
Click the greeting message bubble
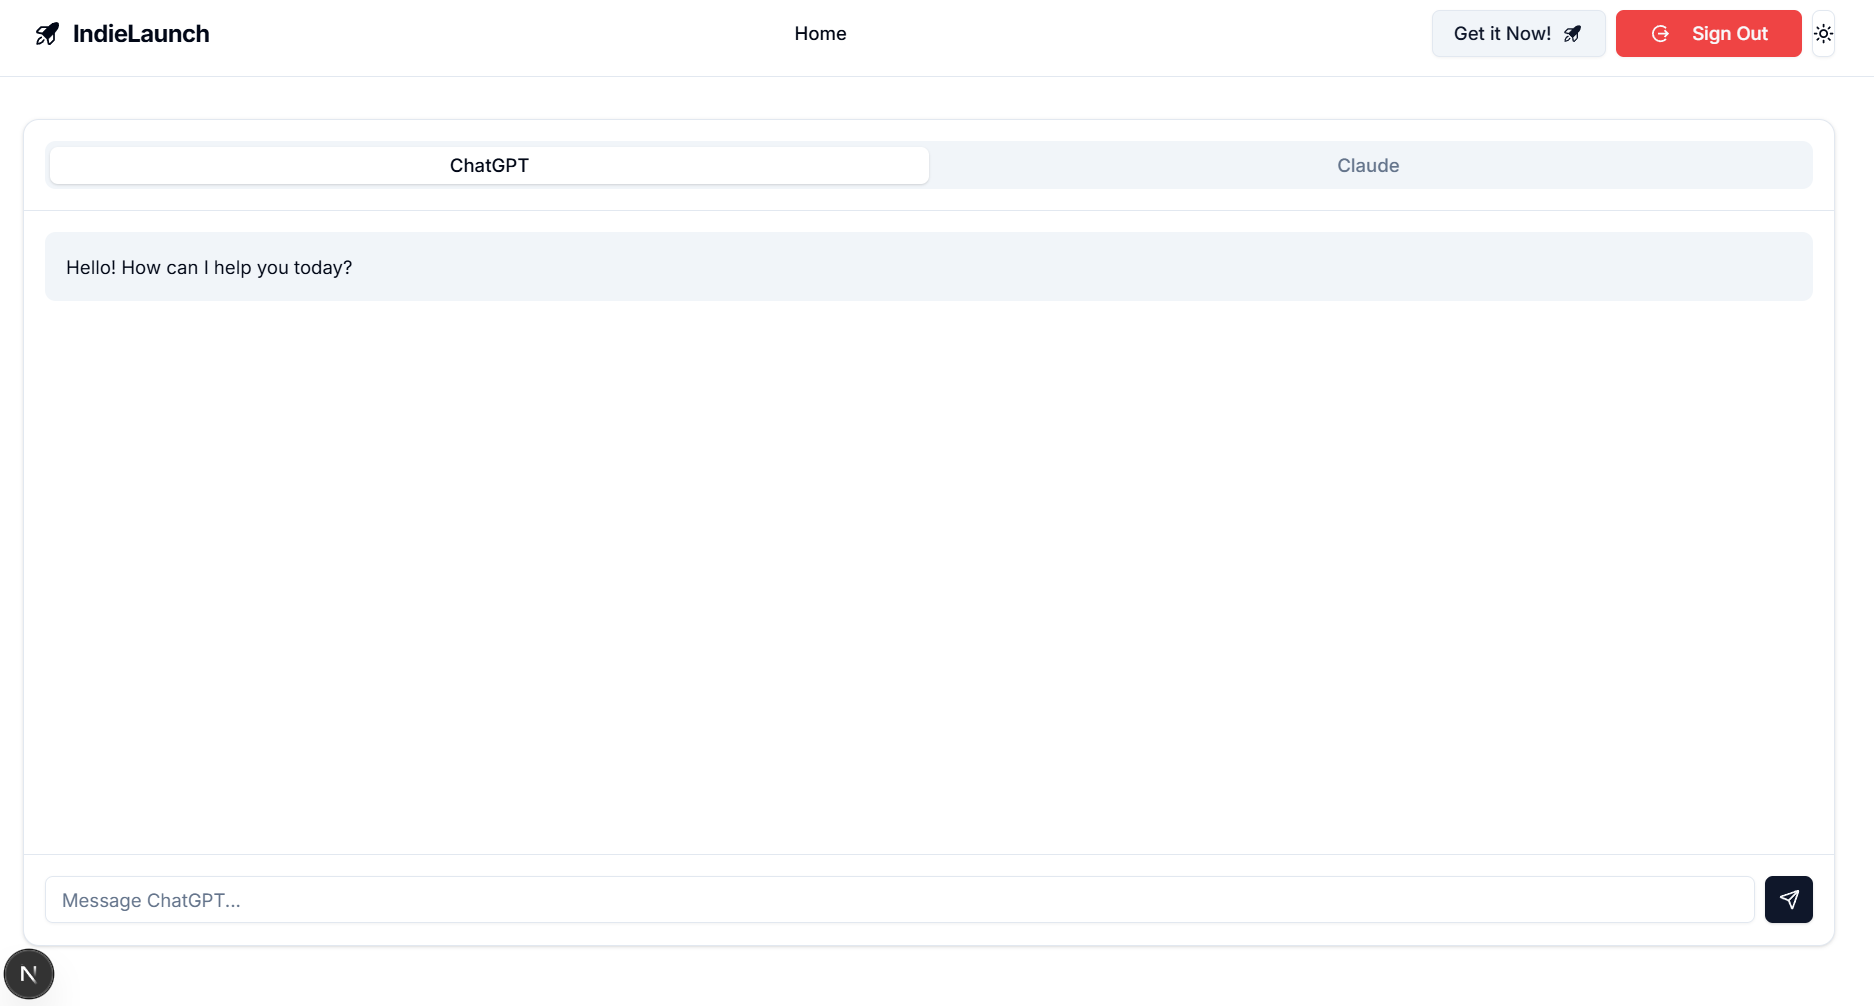point(1000,267)
